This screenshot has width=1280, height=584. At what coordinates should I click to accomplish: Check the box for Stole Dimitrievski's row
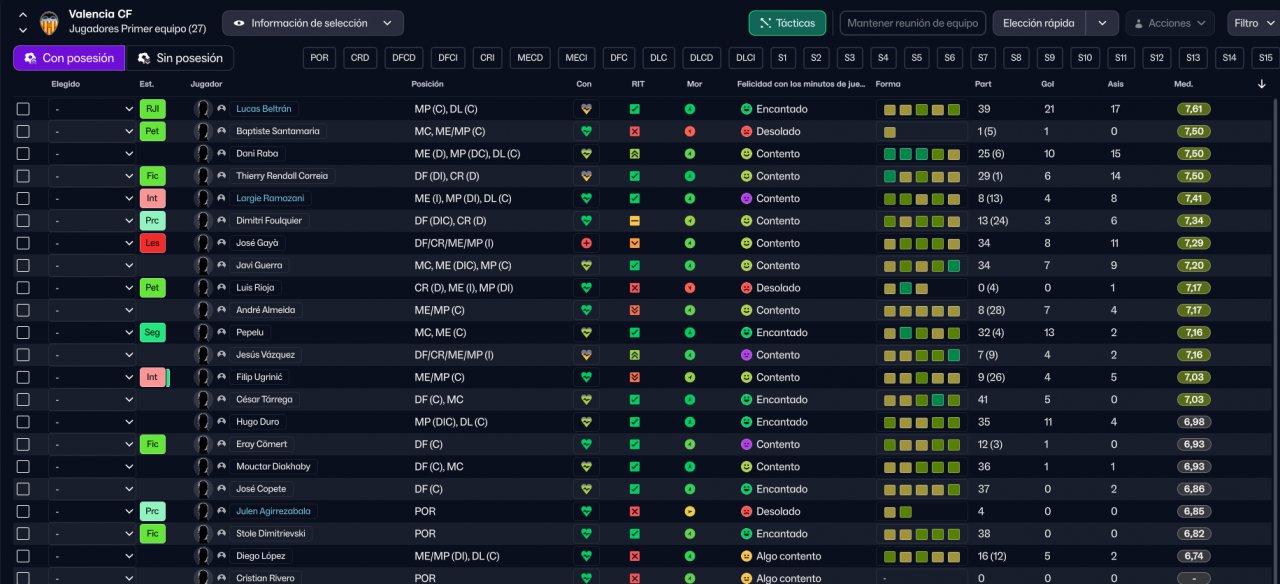tap(23, 533)
